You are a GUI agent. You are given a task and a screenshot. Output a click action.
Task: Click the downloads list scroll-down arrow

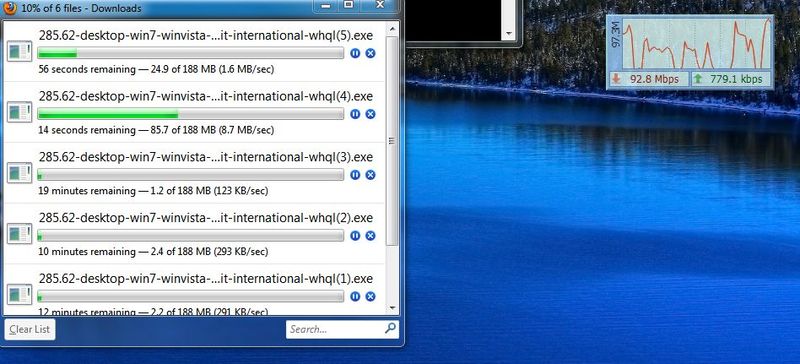392,308
